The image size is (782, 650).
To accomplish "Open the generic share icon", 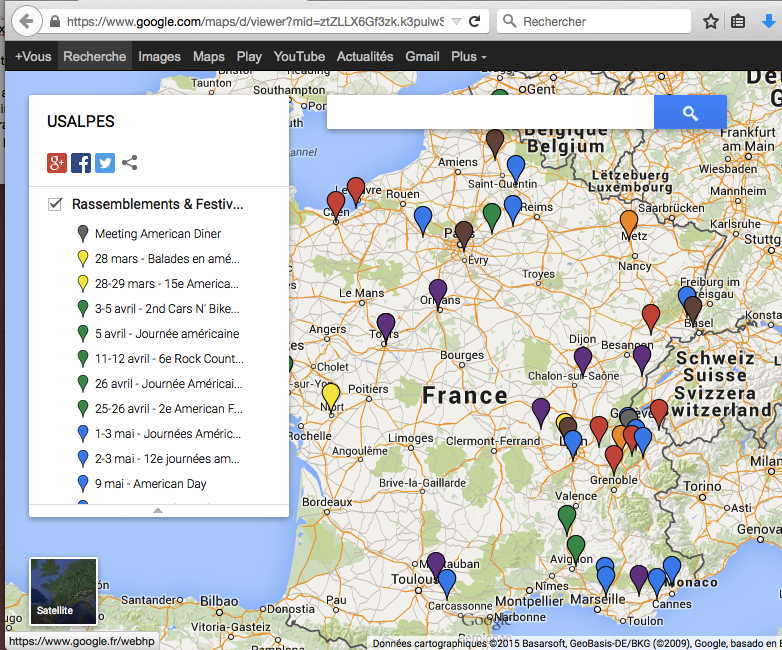I will [129, 163].
